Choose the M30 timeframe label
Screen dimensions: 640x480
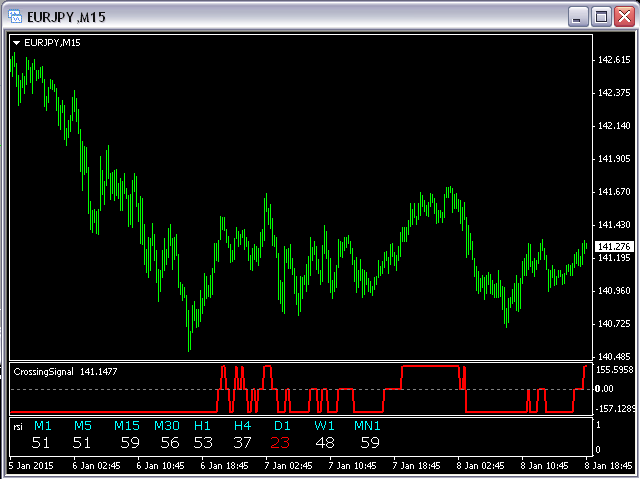point(167,426)
